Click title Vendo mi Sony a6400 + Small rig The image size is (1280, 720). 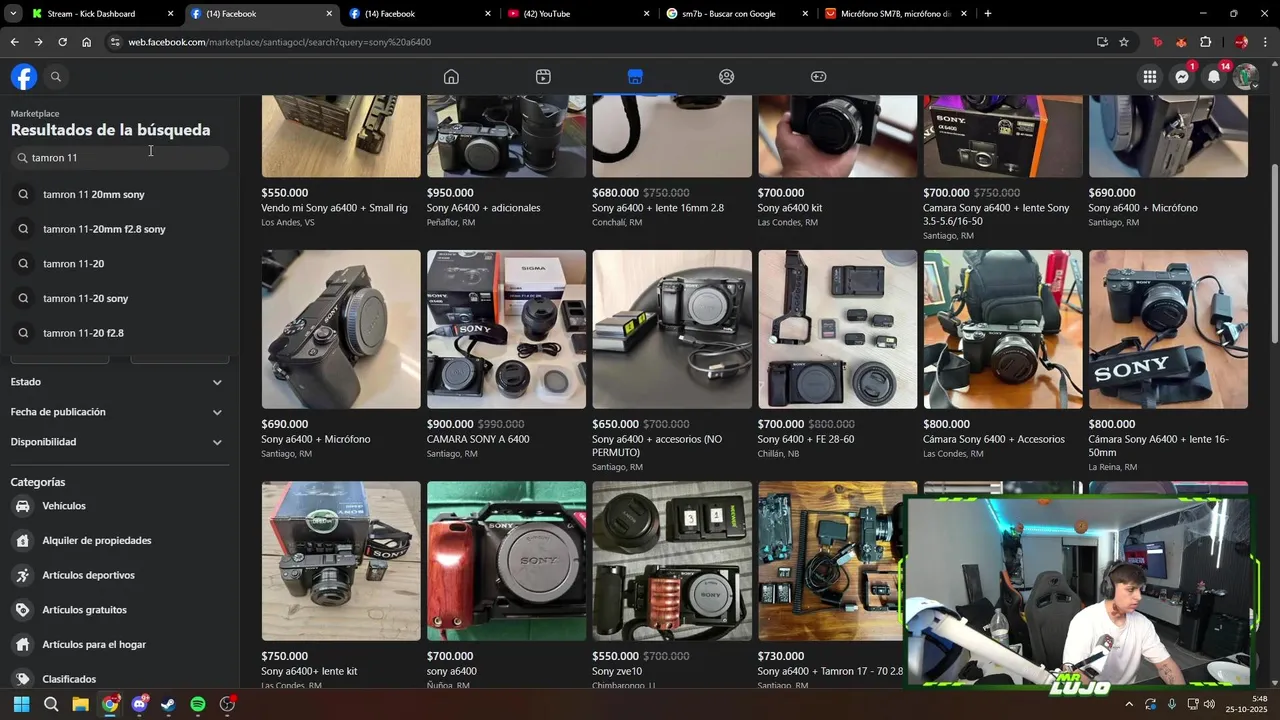(334, 208)
